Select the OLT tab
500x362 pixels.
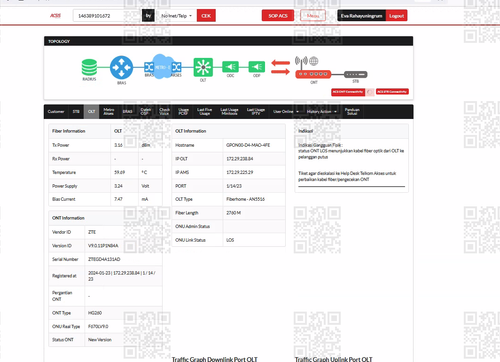click(91, 112)
